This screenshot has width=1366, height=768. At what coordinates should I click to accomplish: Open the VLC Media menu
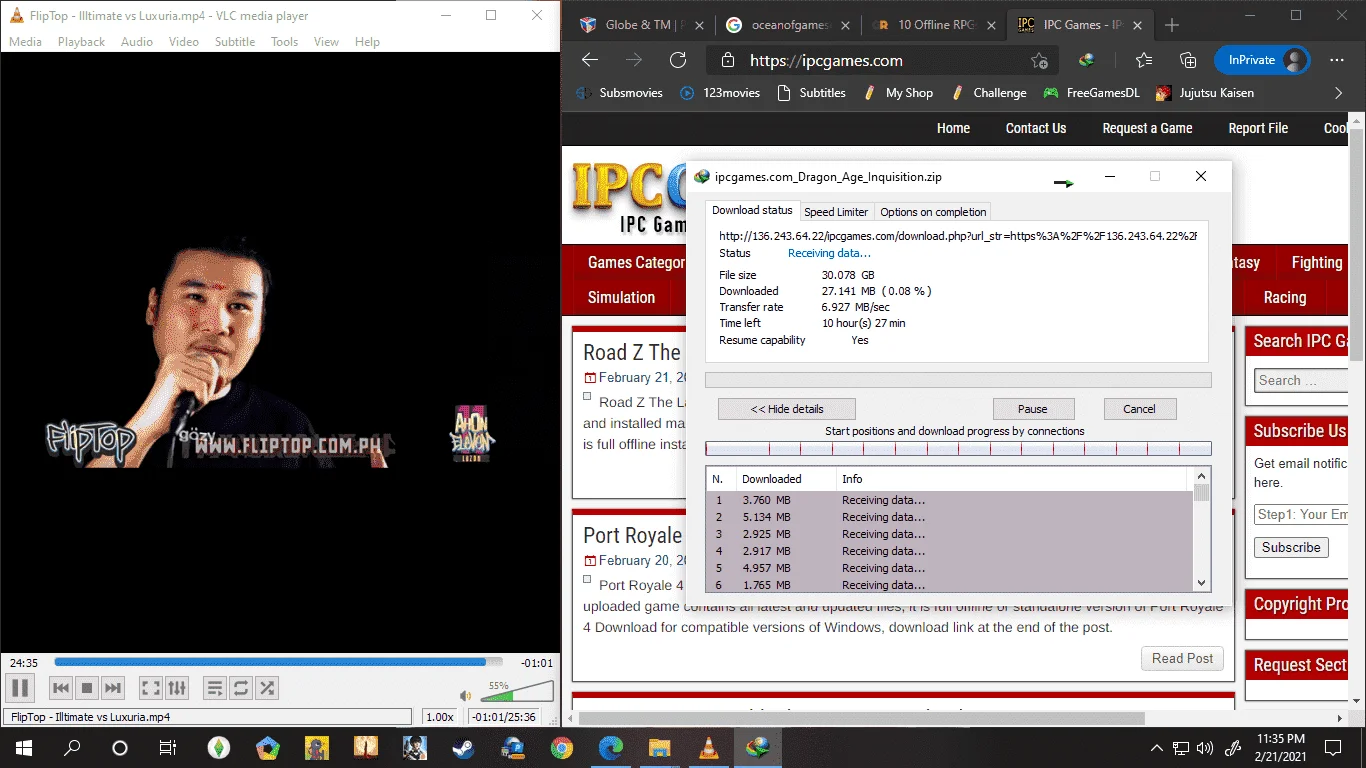(25, 42)
